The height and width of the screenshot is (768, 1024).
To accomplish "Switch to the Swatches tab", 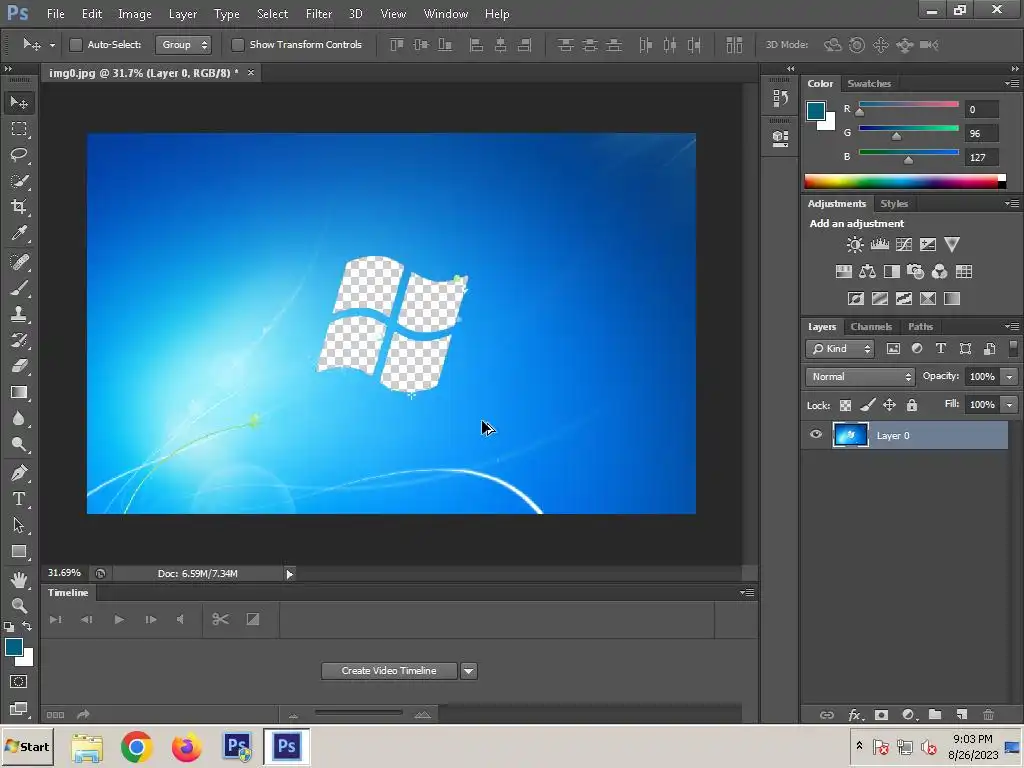I will pyautogui.click(x=869, y=84).
